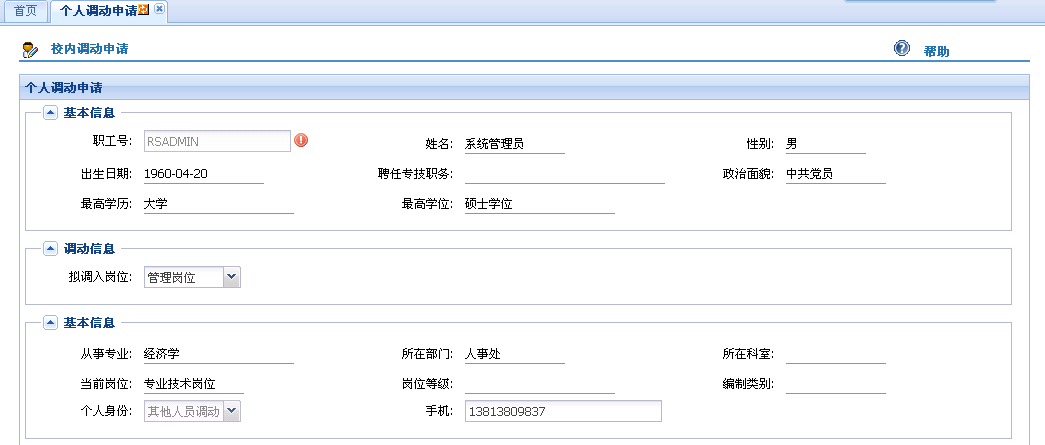Click the 校内调动申请 user-edit icon
This screenshot has height=445, width=1045.
30,49
